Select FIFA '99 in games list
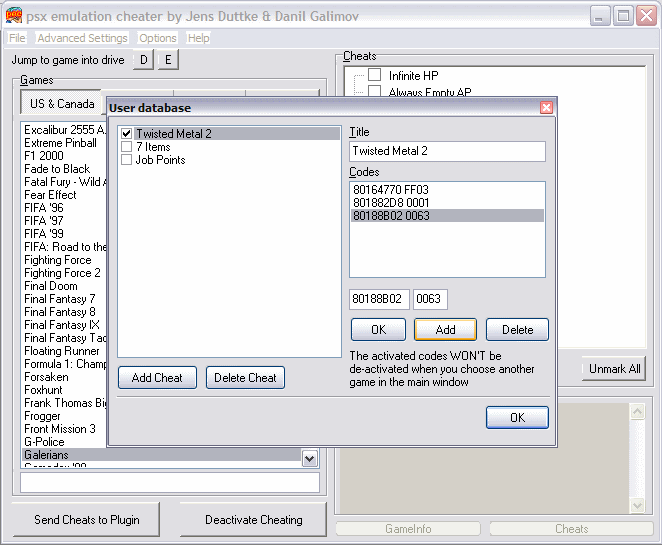Screen dimensions: 662x545 pos(44,234)
